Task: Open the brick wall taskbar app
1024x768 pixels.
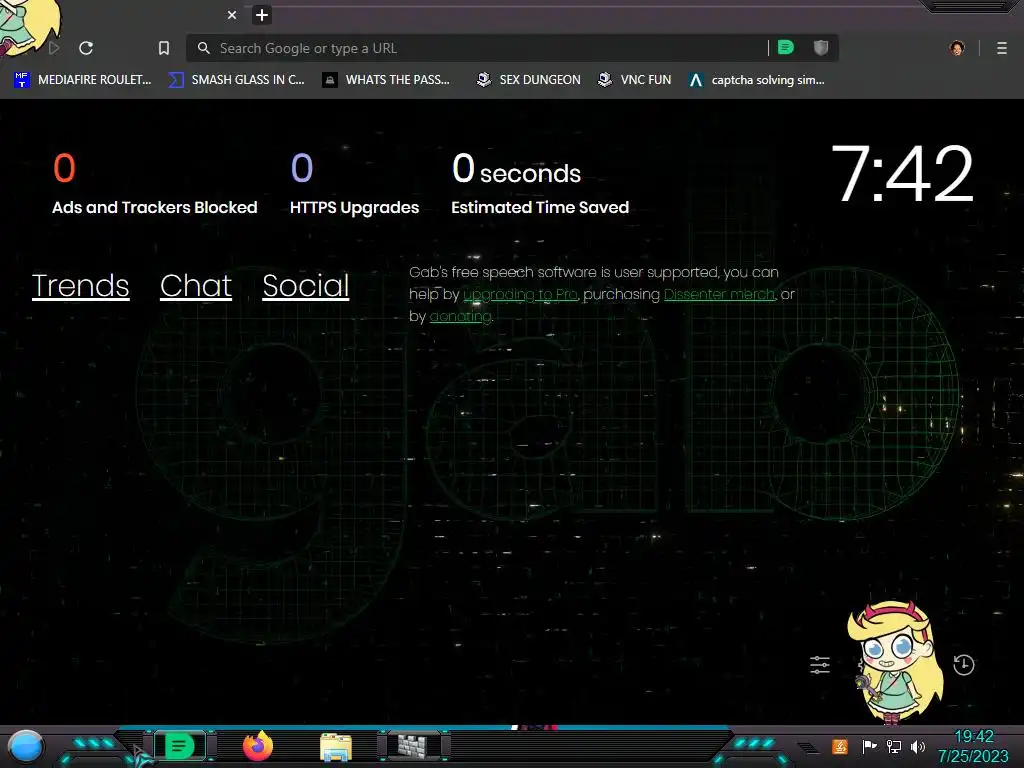Action: [413, 746]
